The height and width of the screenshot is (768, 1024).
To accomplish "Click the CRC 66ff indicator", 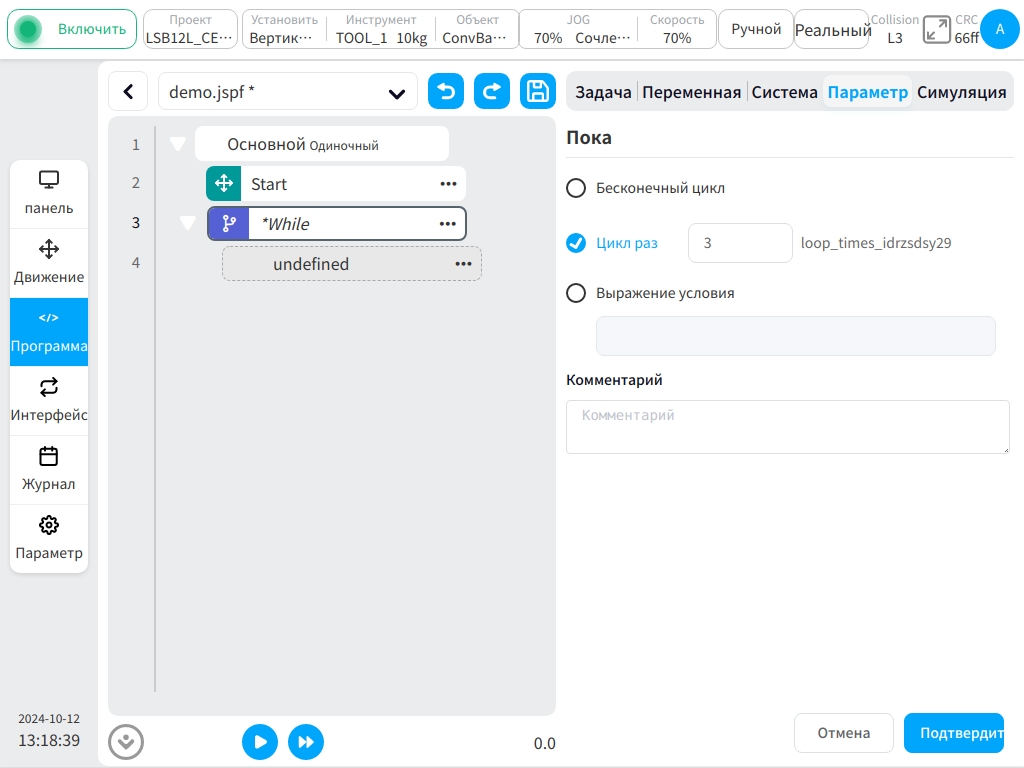I will pos(966,29).
